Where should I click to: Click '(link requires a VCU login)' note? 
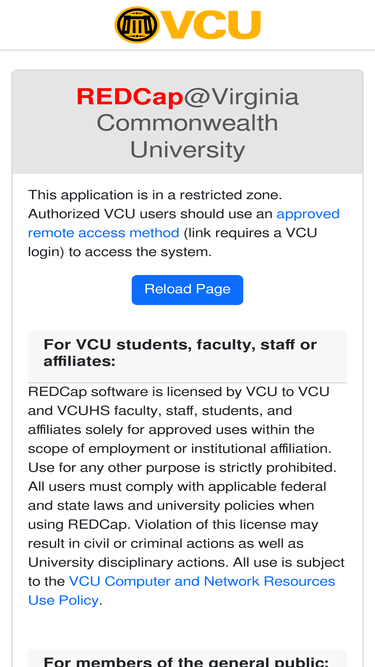(172, 242)
